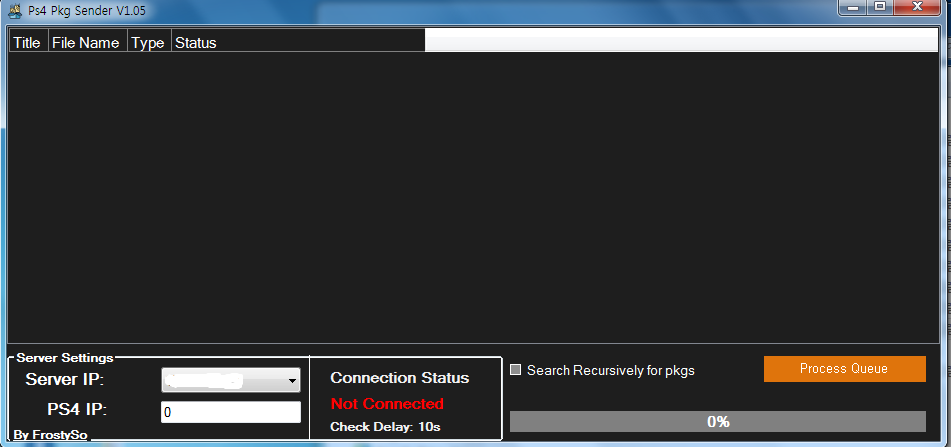Image resolution: width=951 pixels, height=447 pixels.
Task: Sort by the File Name column header
Action: point(87,42)
